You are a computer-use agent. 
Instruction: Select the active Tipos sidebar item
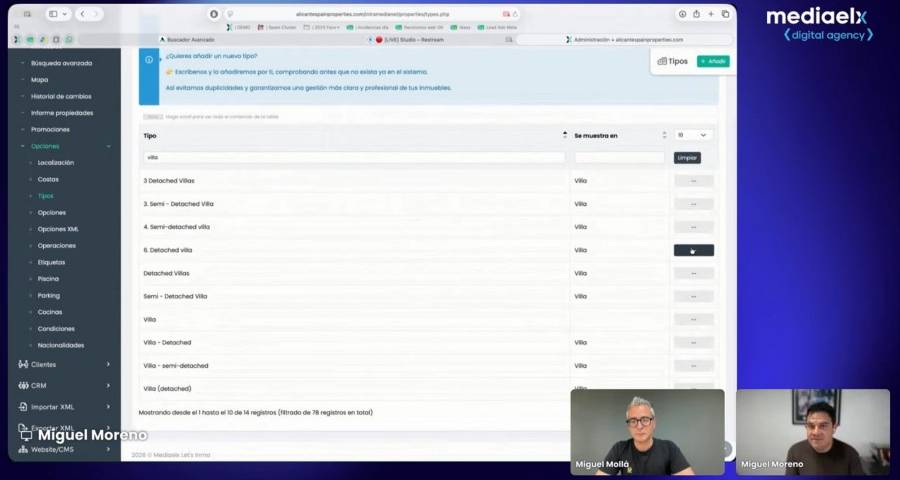point(45,196)
